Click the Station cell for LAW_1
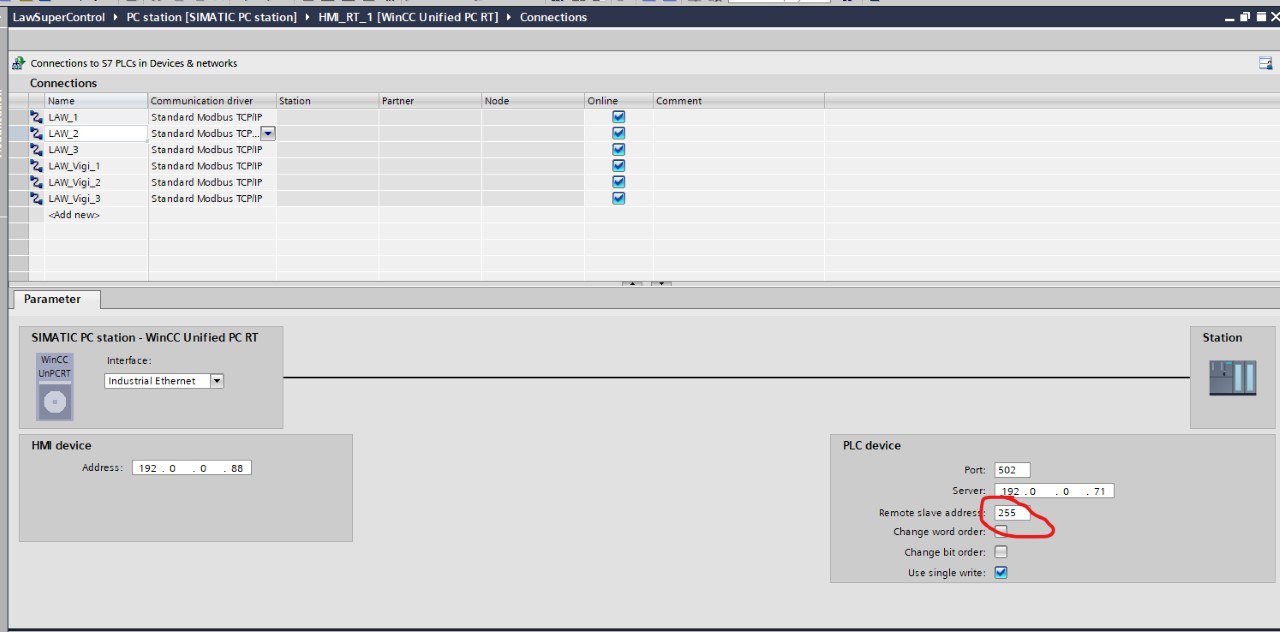The width and height of the screenshot is (1280, 632). pyautogui.click(x=327, y=117)
